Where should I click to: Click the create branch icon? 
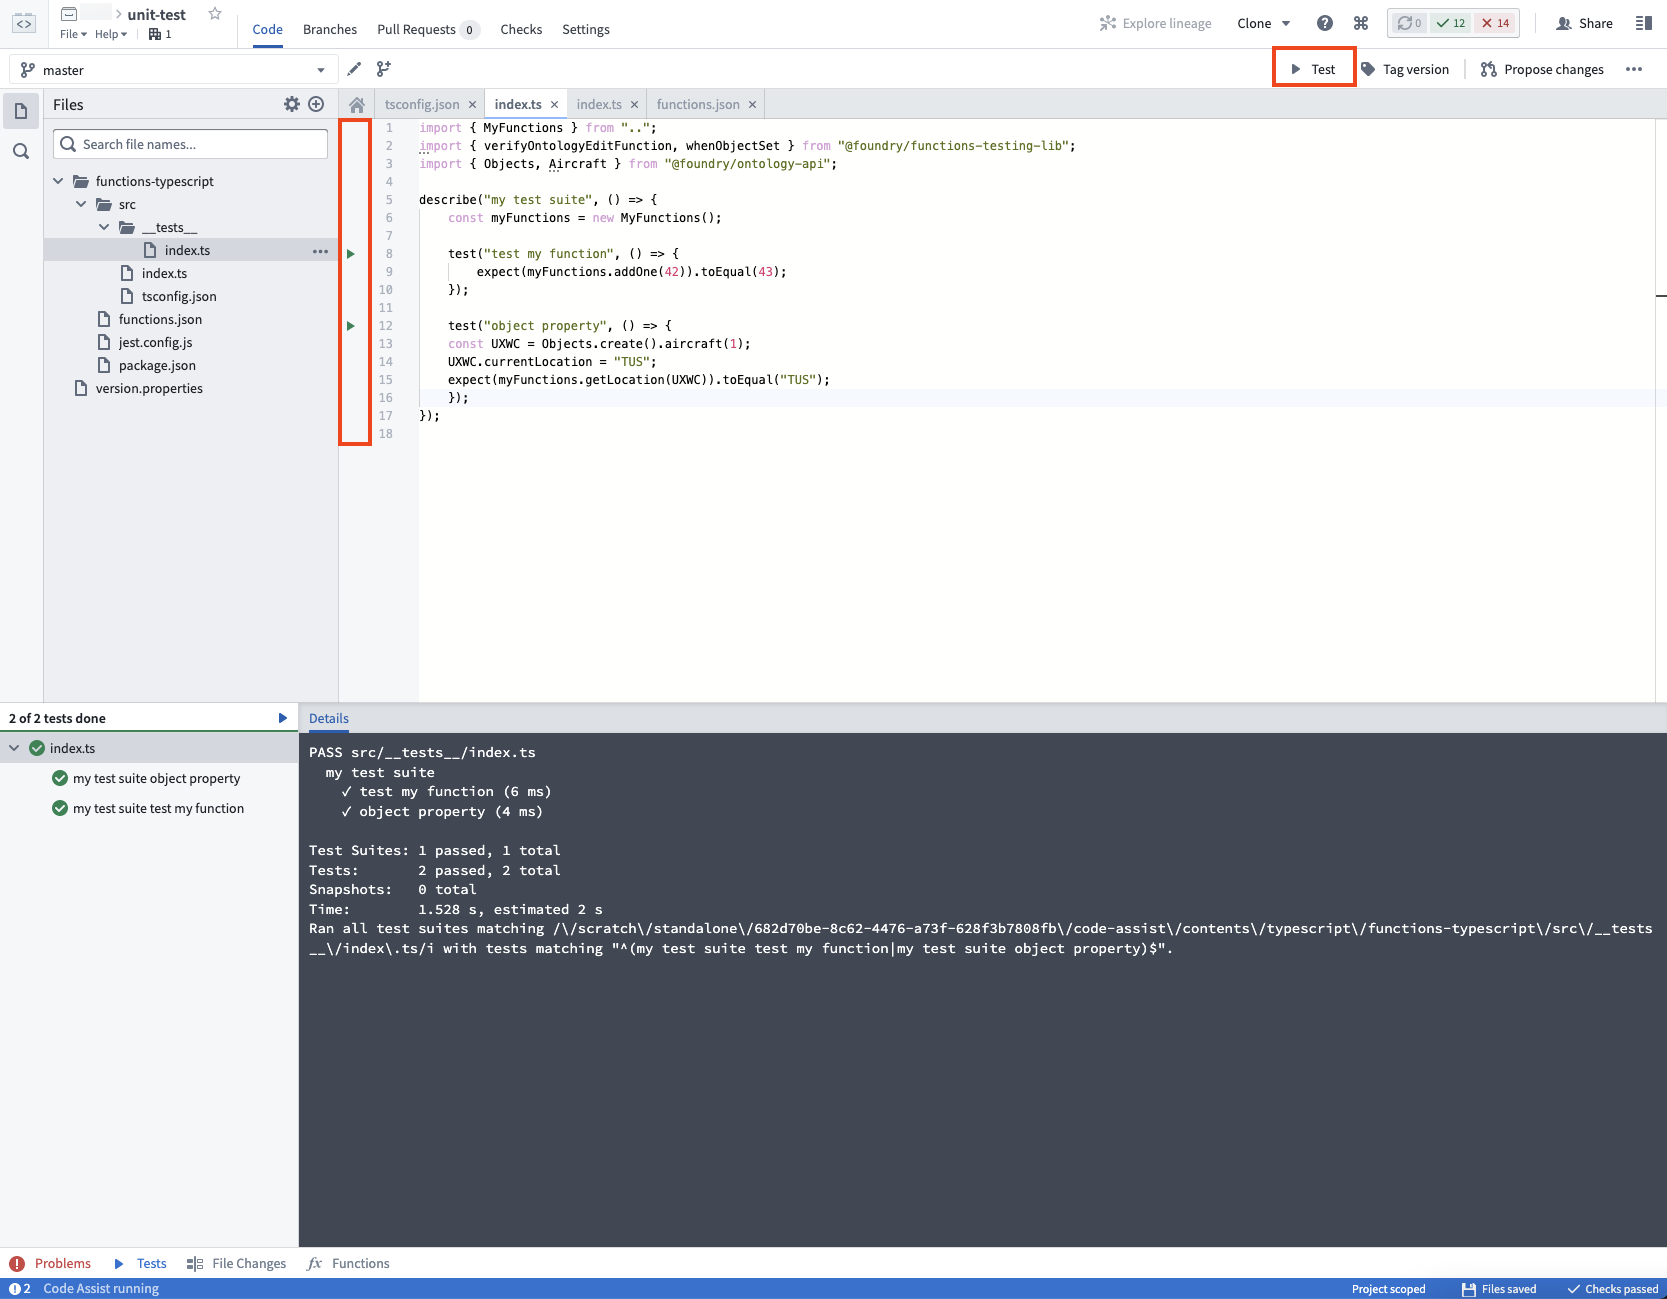pos(384,69)
